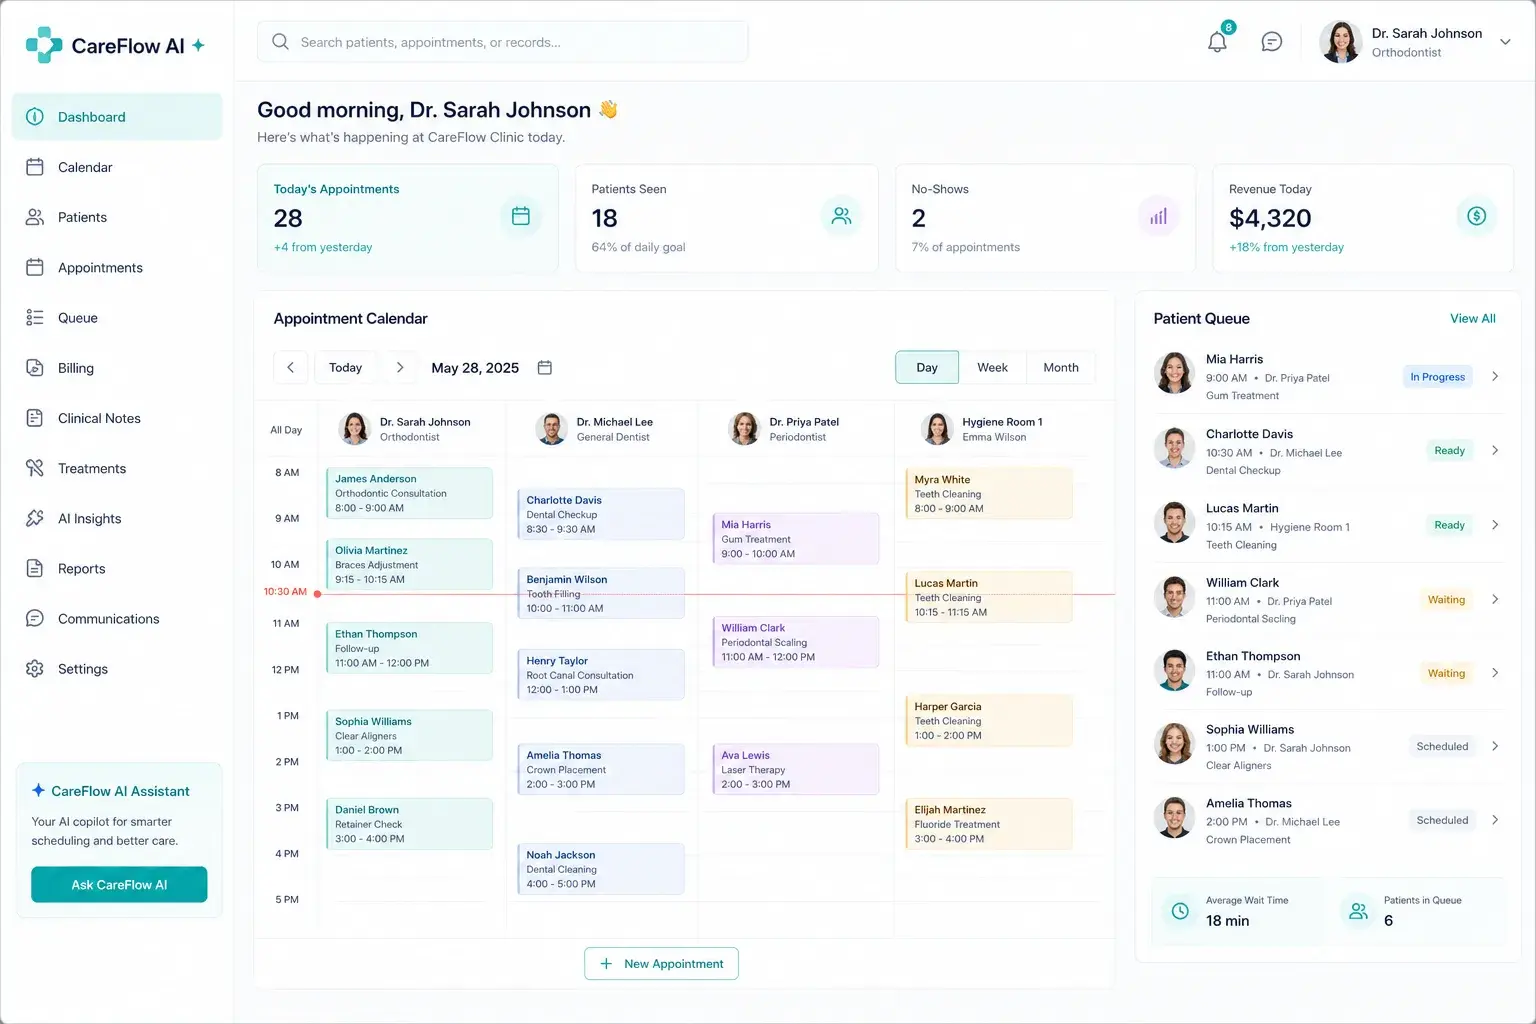Click the Treatments tools icon
1536x1024 pixels.
click(35, 468)
